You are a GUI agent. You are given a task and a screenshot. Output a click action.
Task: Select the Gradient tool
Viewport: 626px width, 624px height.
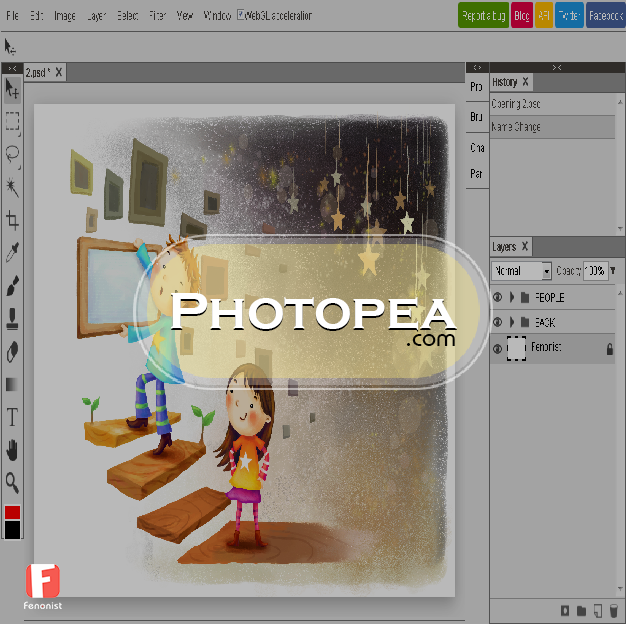point(12,384)
